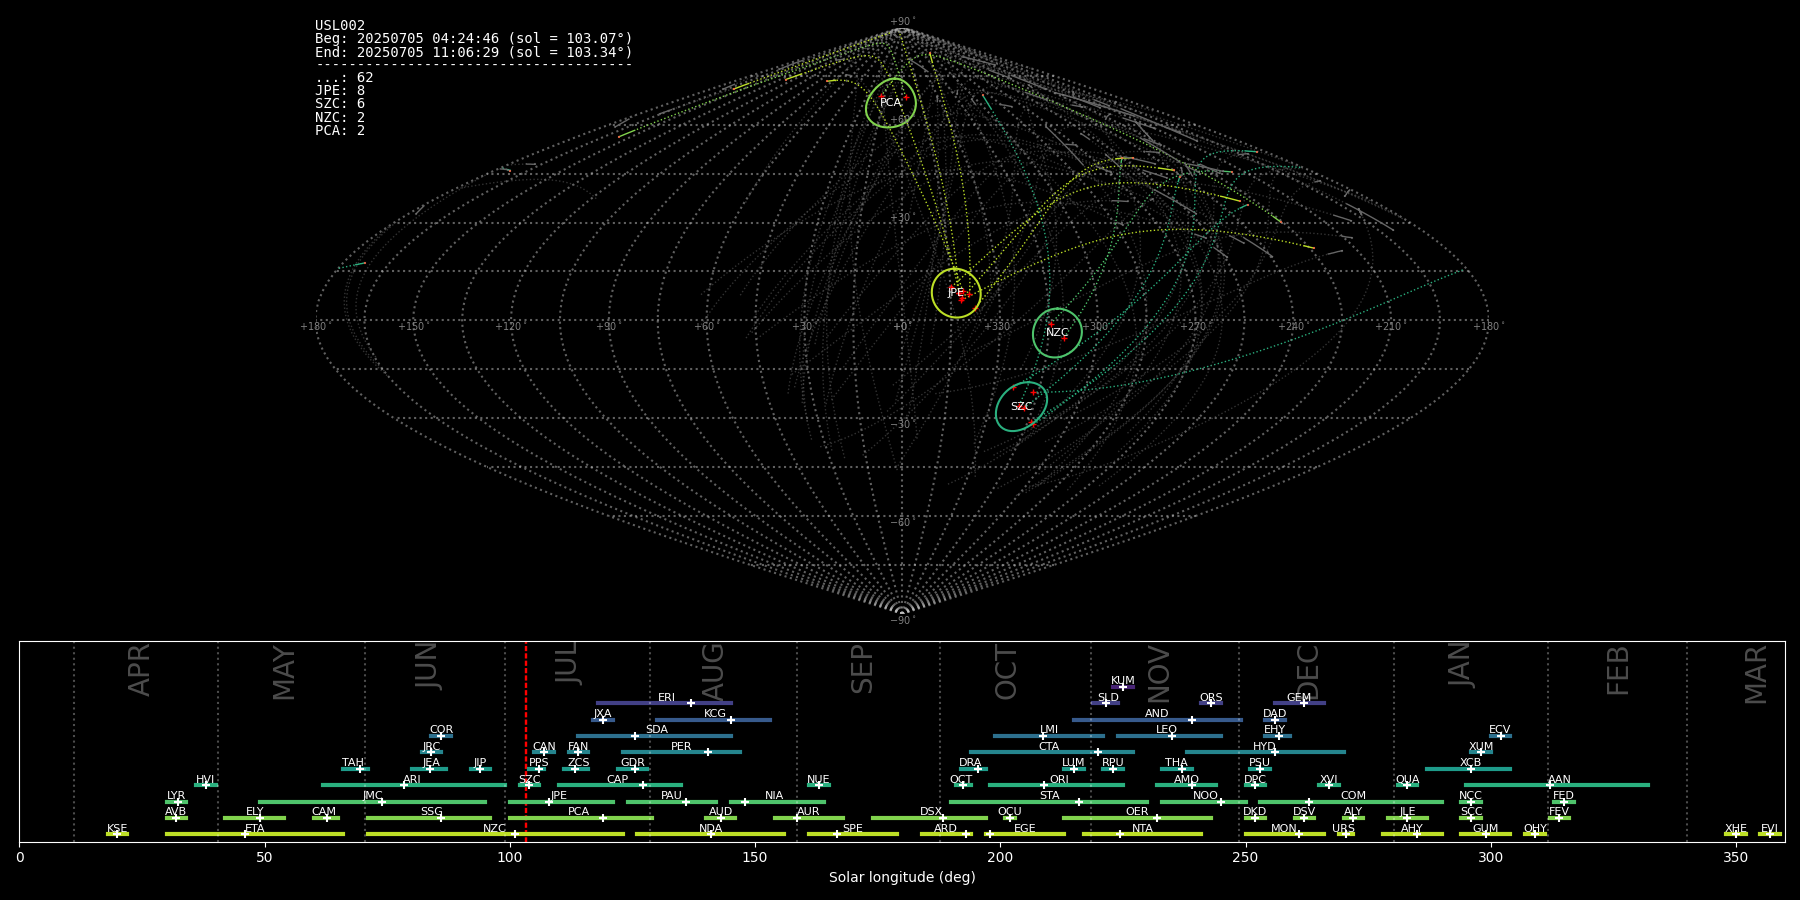Click the red dashed current solar longitude line
1800x900 pixels.
(526, 741)
